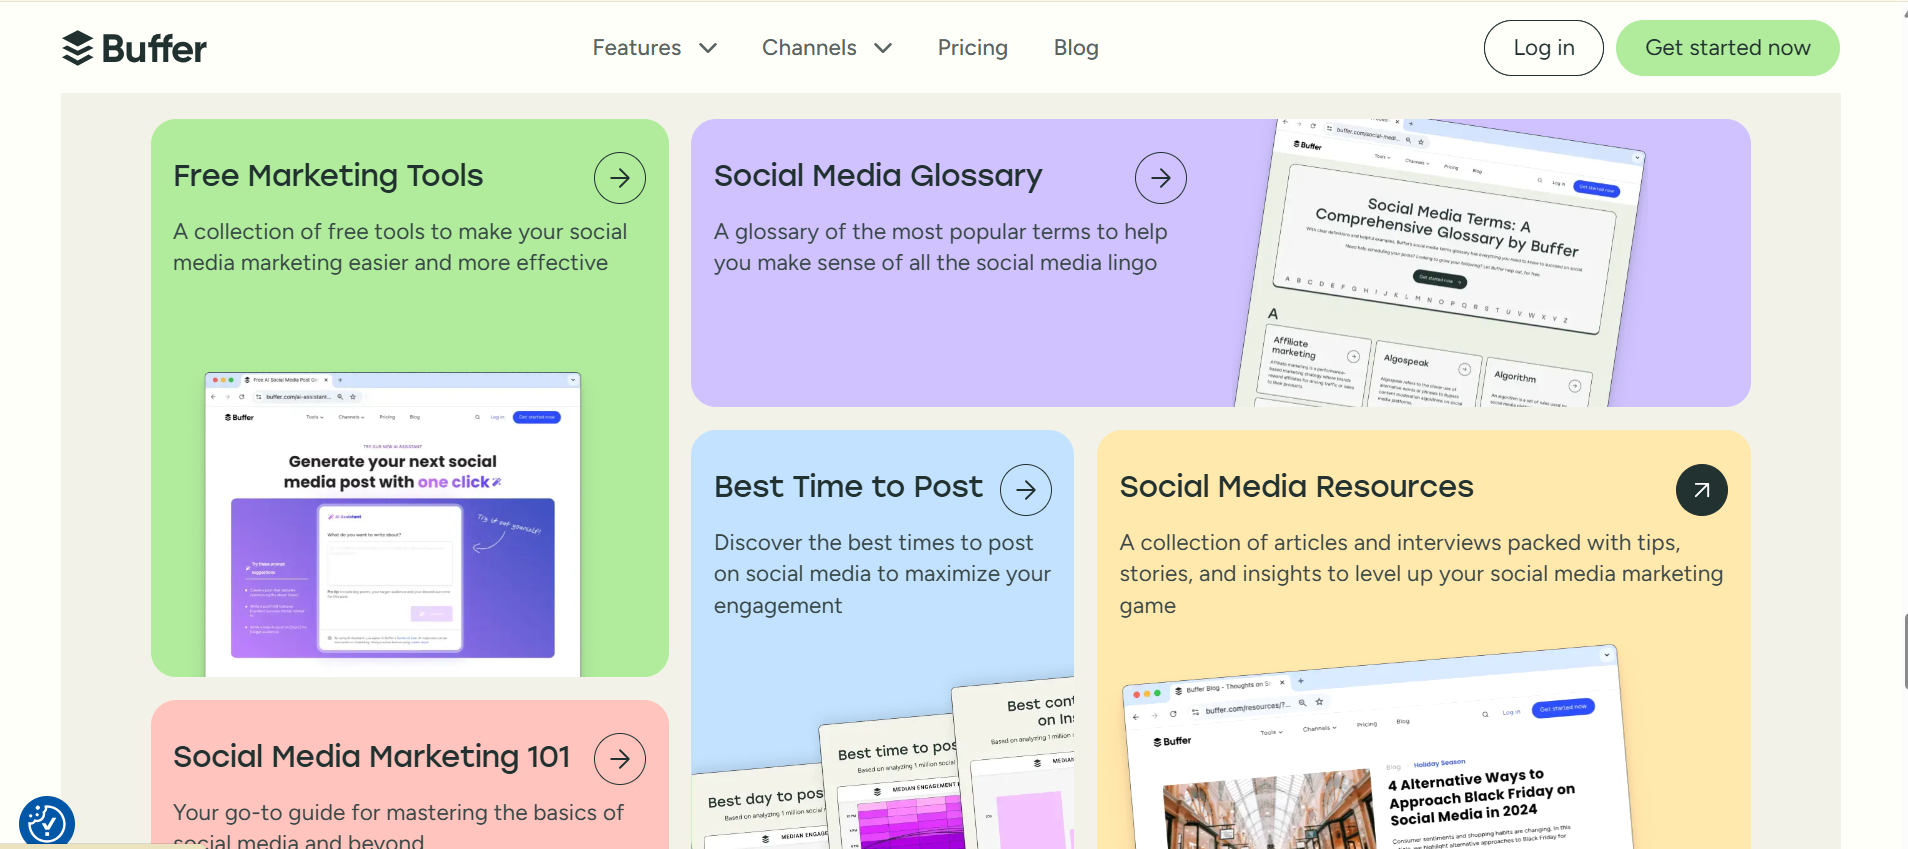This screenshot has width=1908, height=849.
Task: Click the Log in button
Action: point(1544,48)
